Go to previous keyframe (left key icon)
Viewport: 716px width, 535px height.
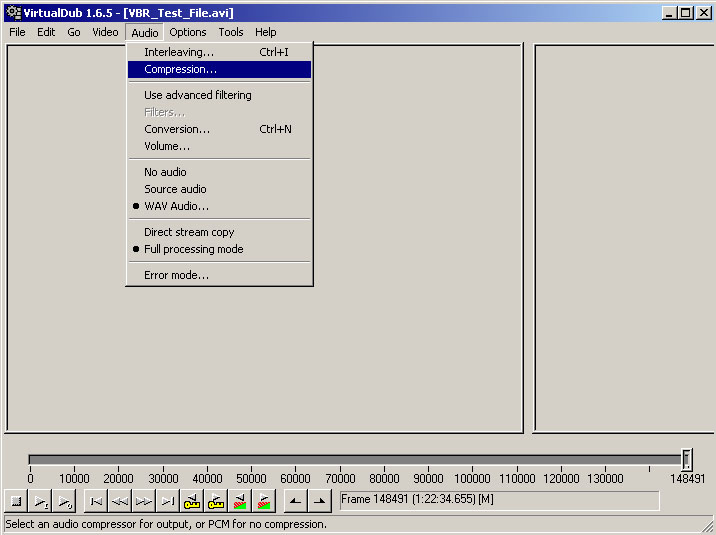tap(192, 501)
